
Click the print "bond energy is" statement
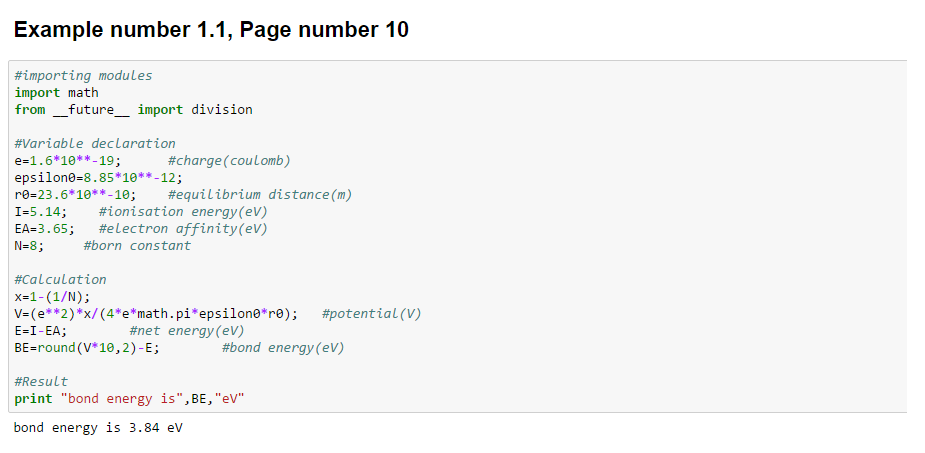[129, 399]
